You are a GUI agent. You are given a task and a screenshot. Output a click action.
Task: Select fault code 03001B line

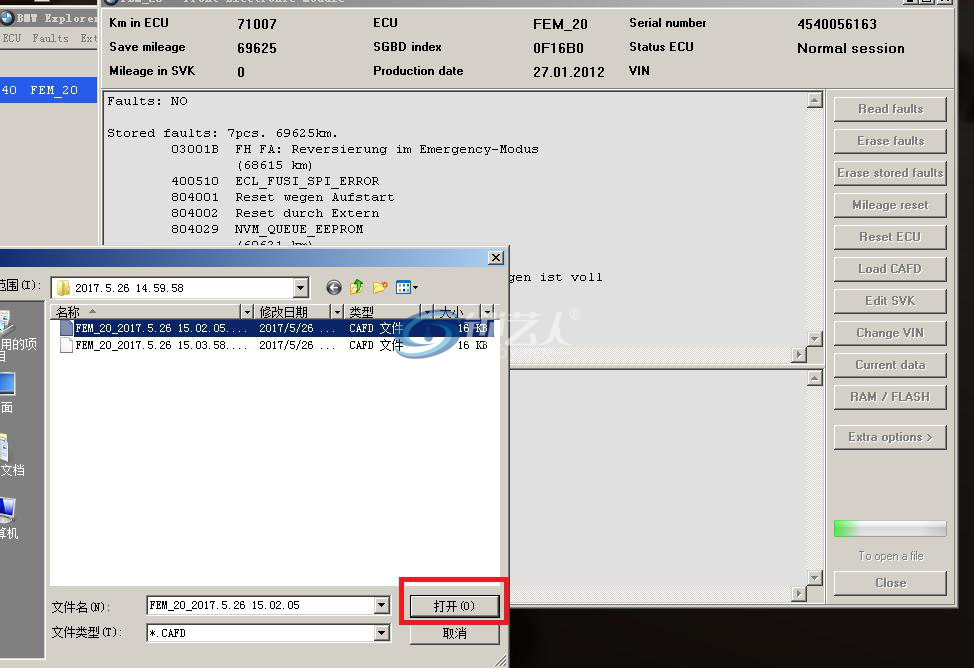(x=355, y=150)
